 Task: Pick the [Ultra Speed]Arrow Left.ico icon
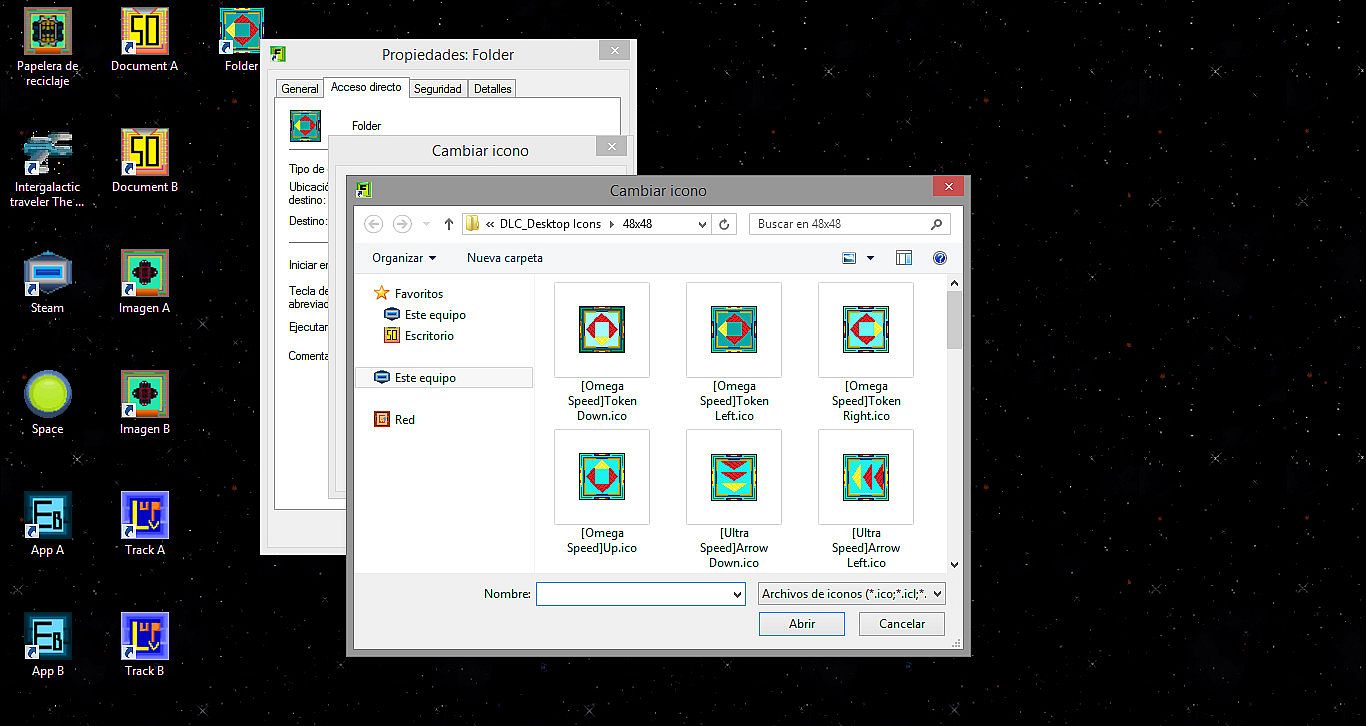click(x=865, y=476)
